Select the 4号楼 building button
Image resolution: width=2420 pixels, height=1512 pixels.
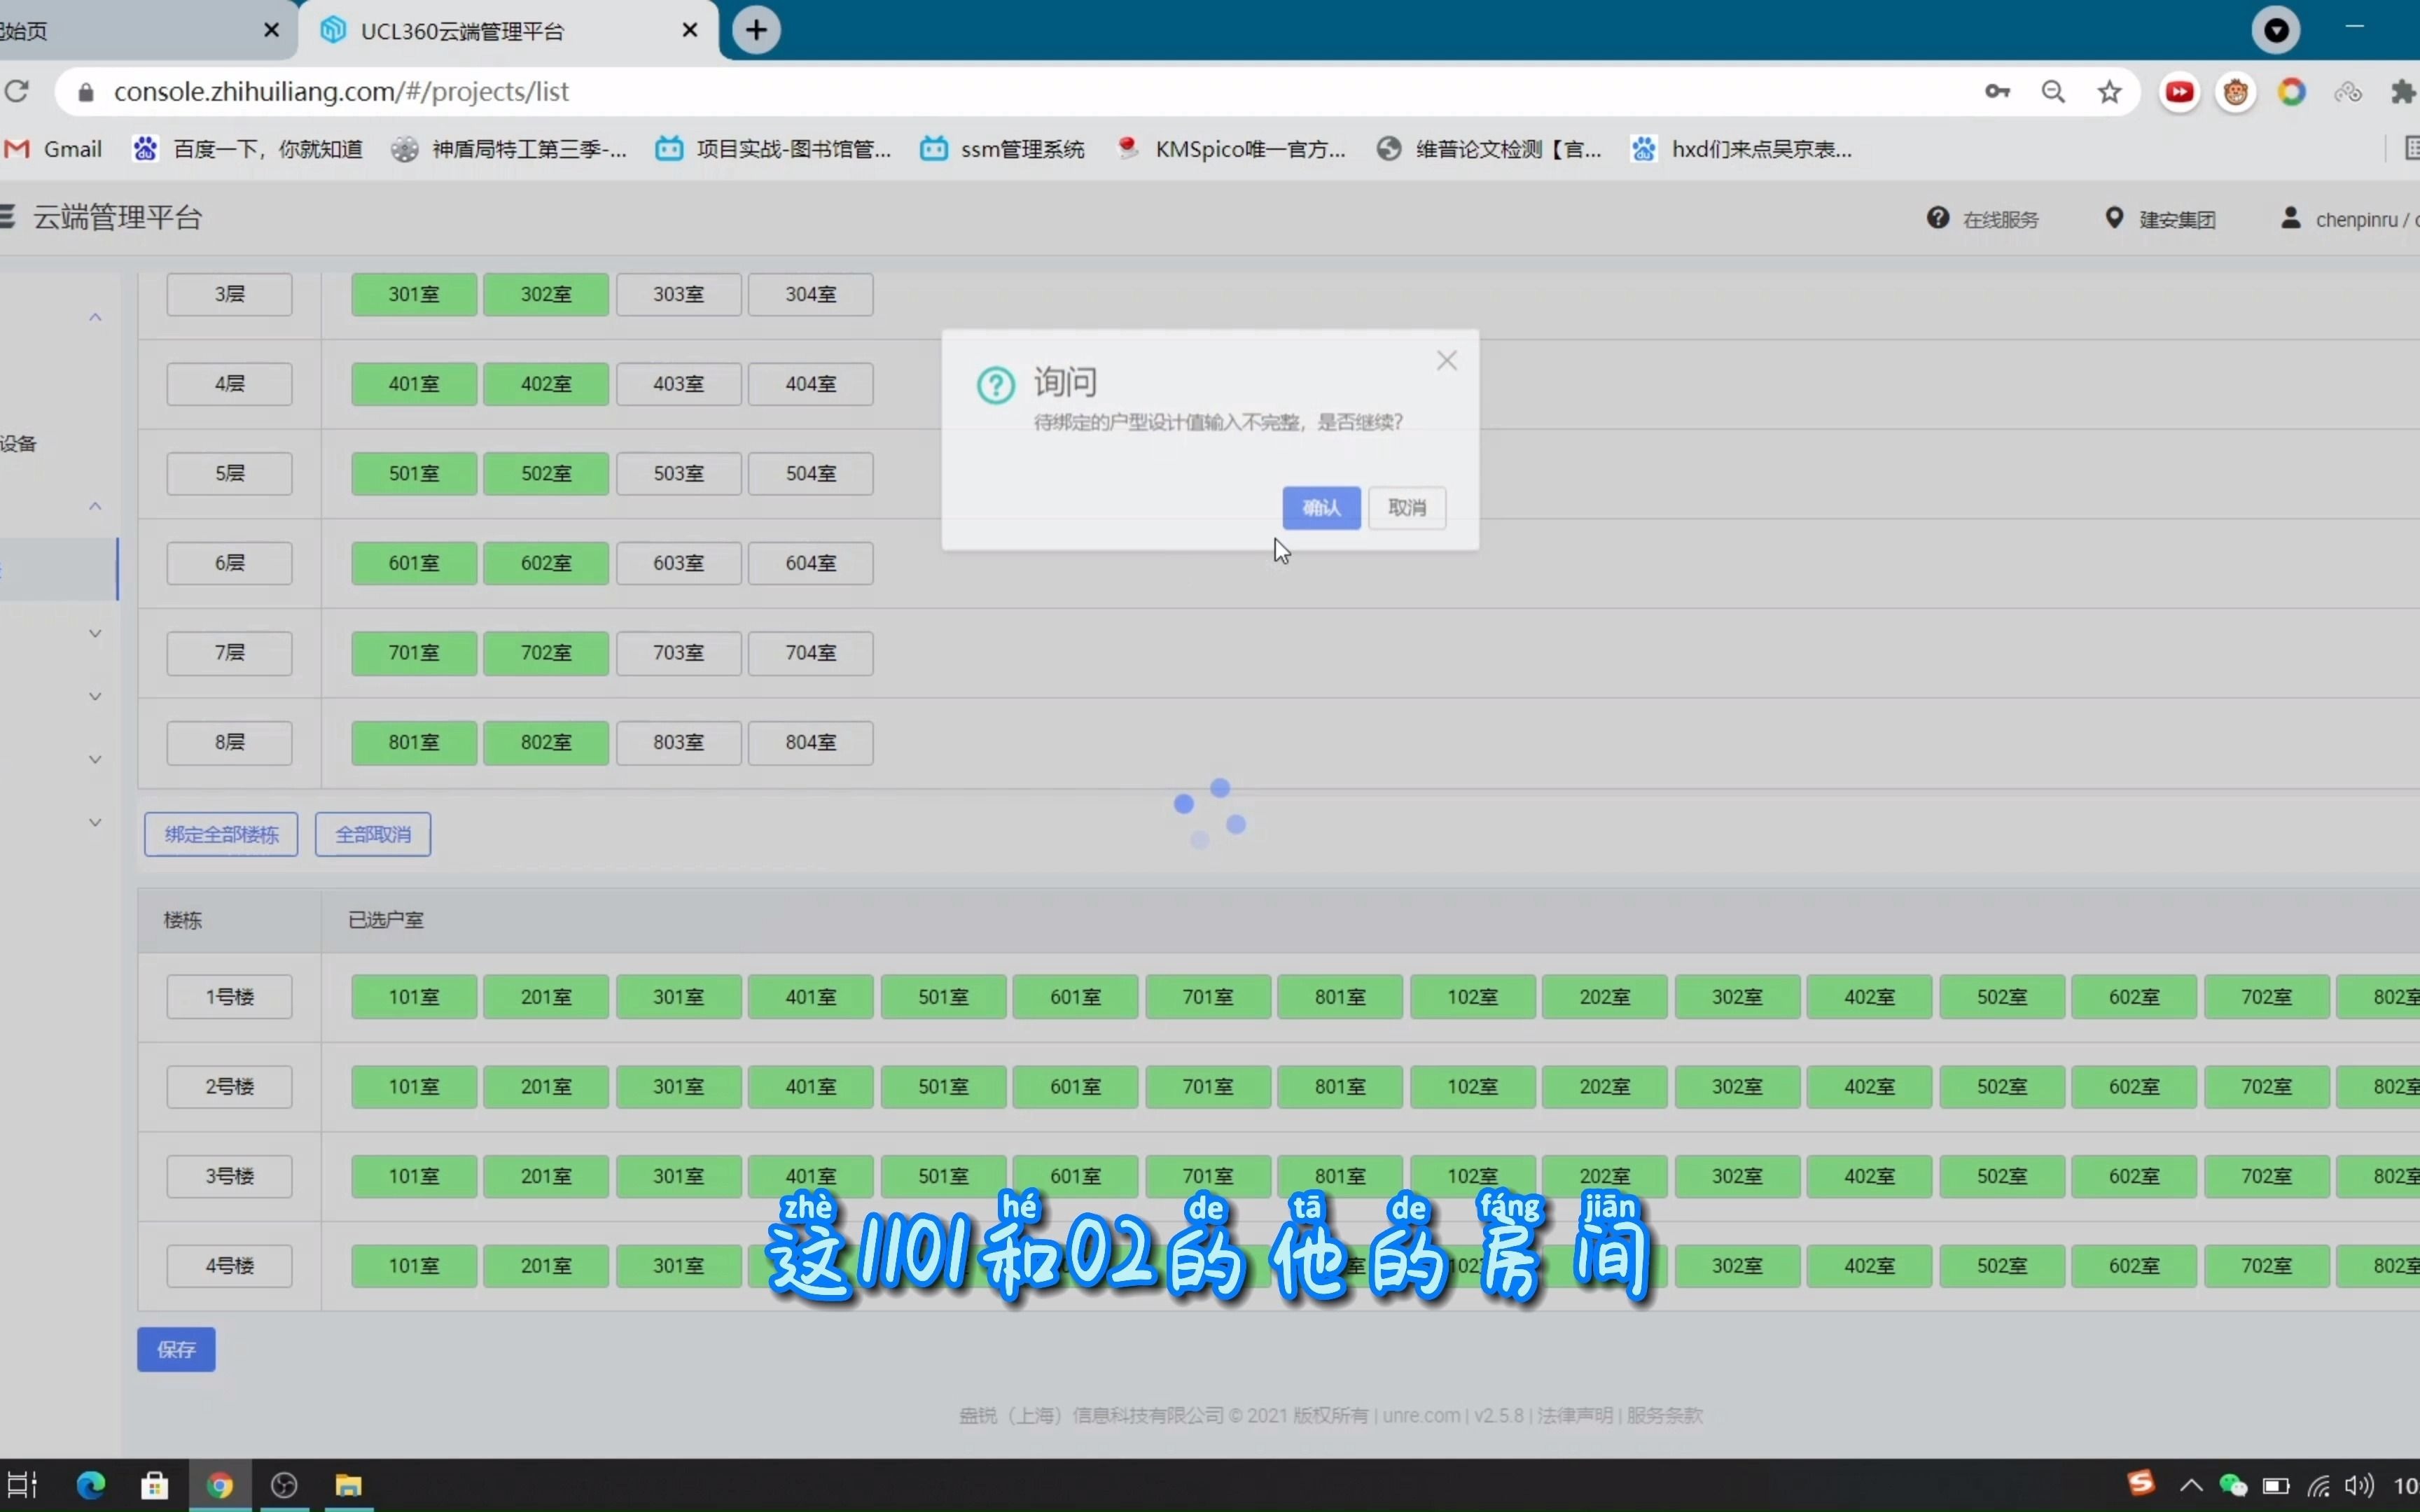click(229, 1265)
